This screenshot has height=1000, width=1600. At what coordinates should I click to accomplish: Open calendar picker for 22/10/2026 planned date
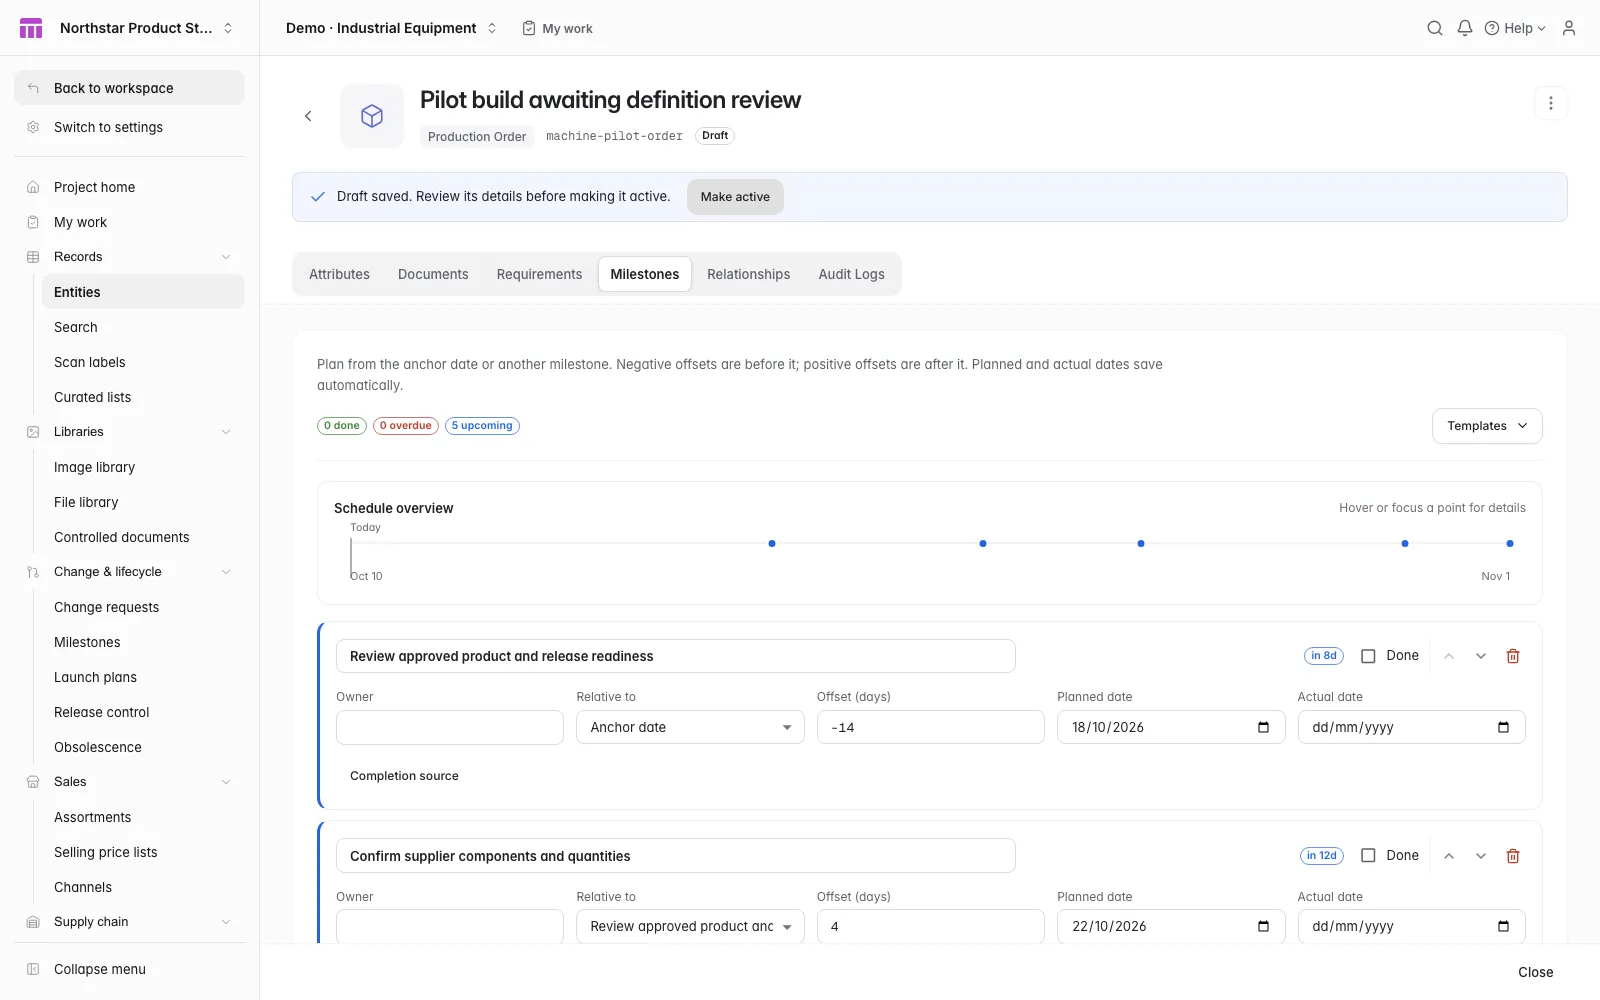pyautogui.click(x=1263, y=926)
